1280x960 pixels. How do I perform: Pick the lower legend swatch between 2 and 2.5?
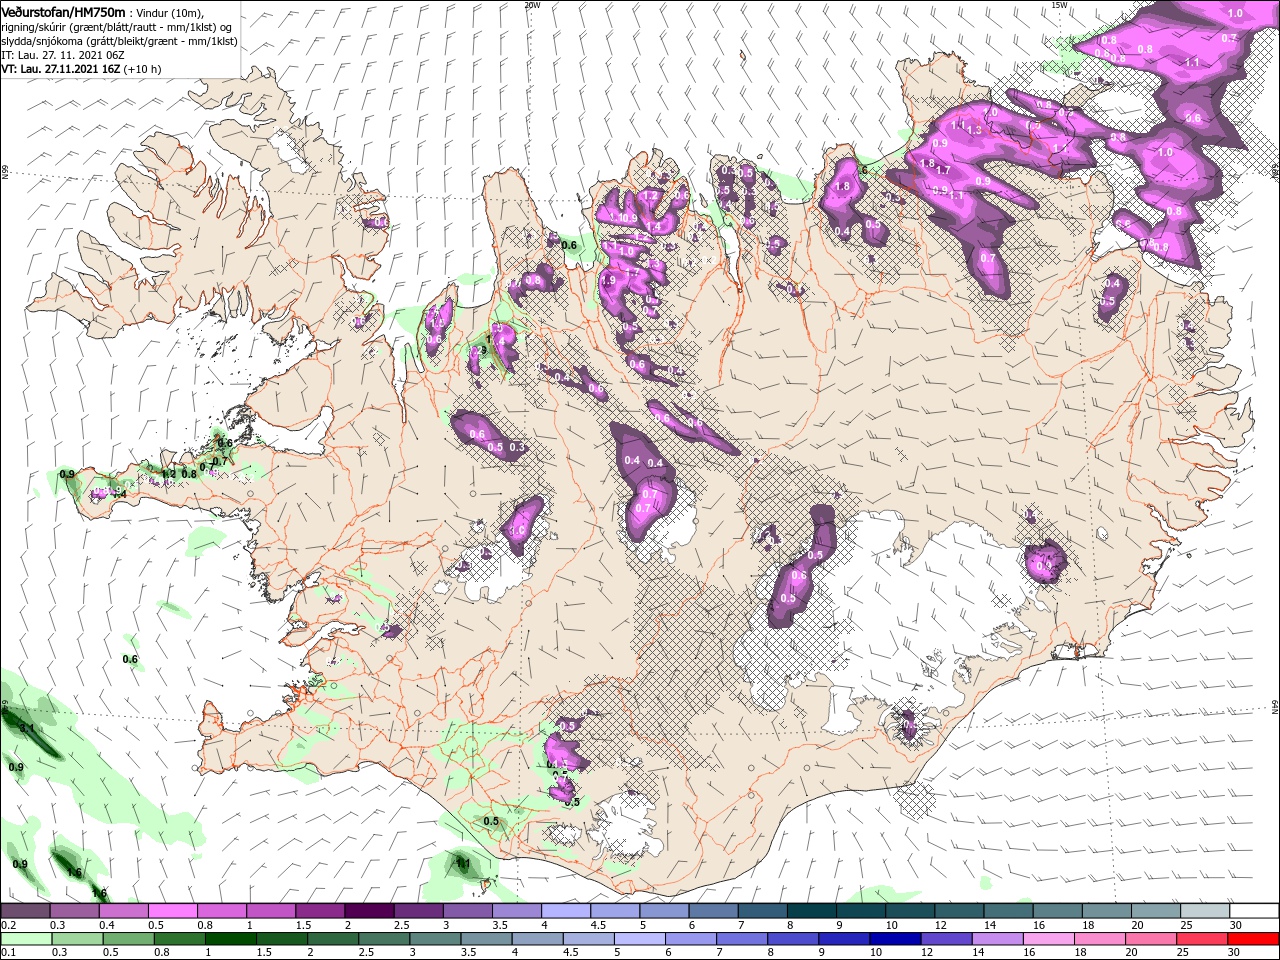[333, 939]
